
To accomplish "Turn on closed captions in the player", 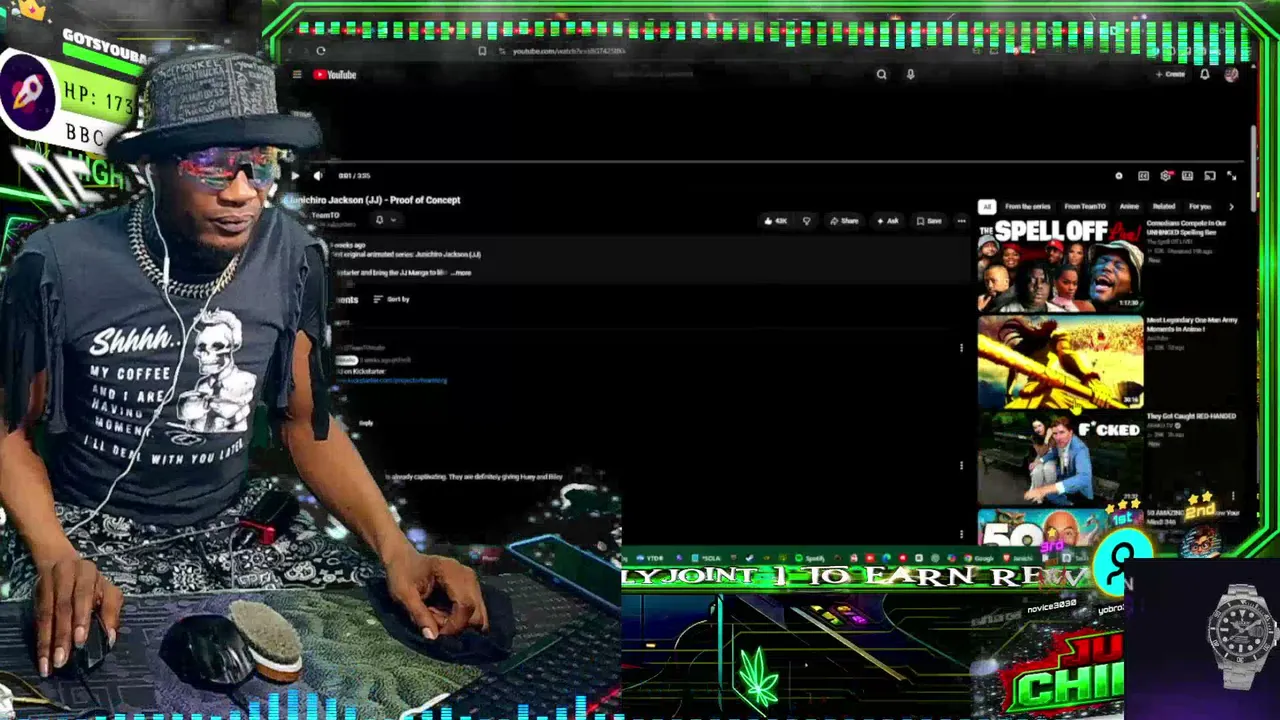I will pyautogui.click(x=1143, y=176).
